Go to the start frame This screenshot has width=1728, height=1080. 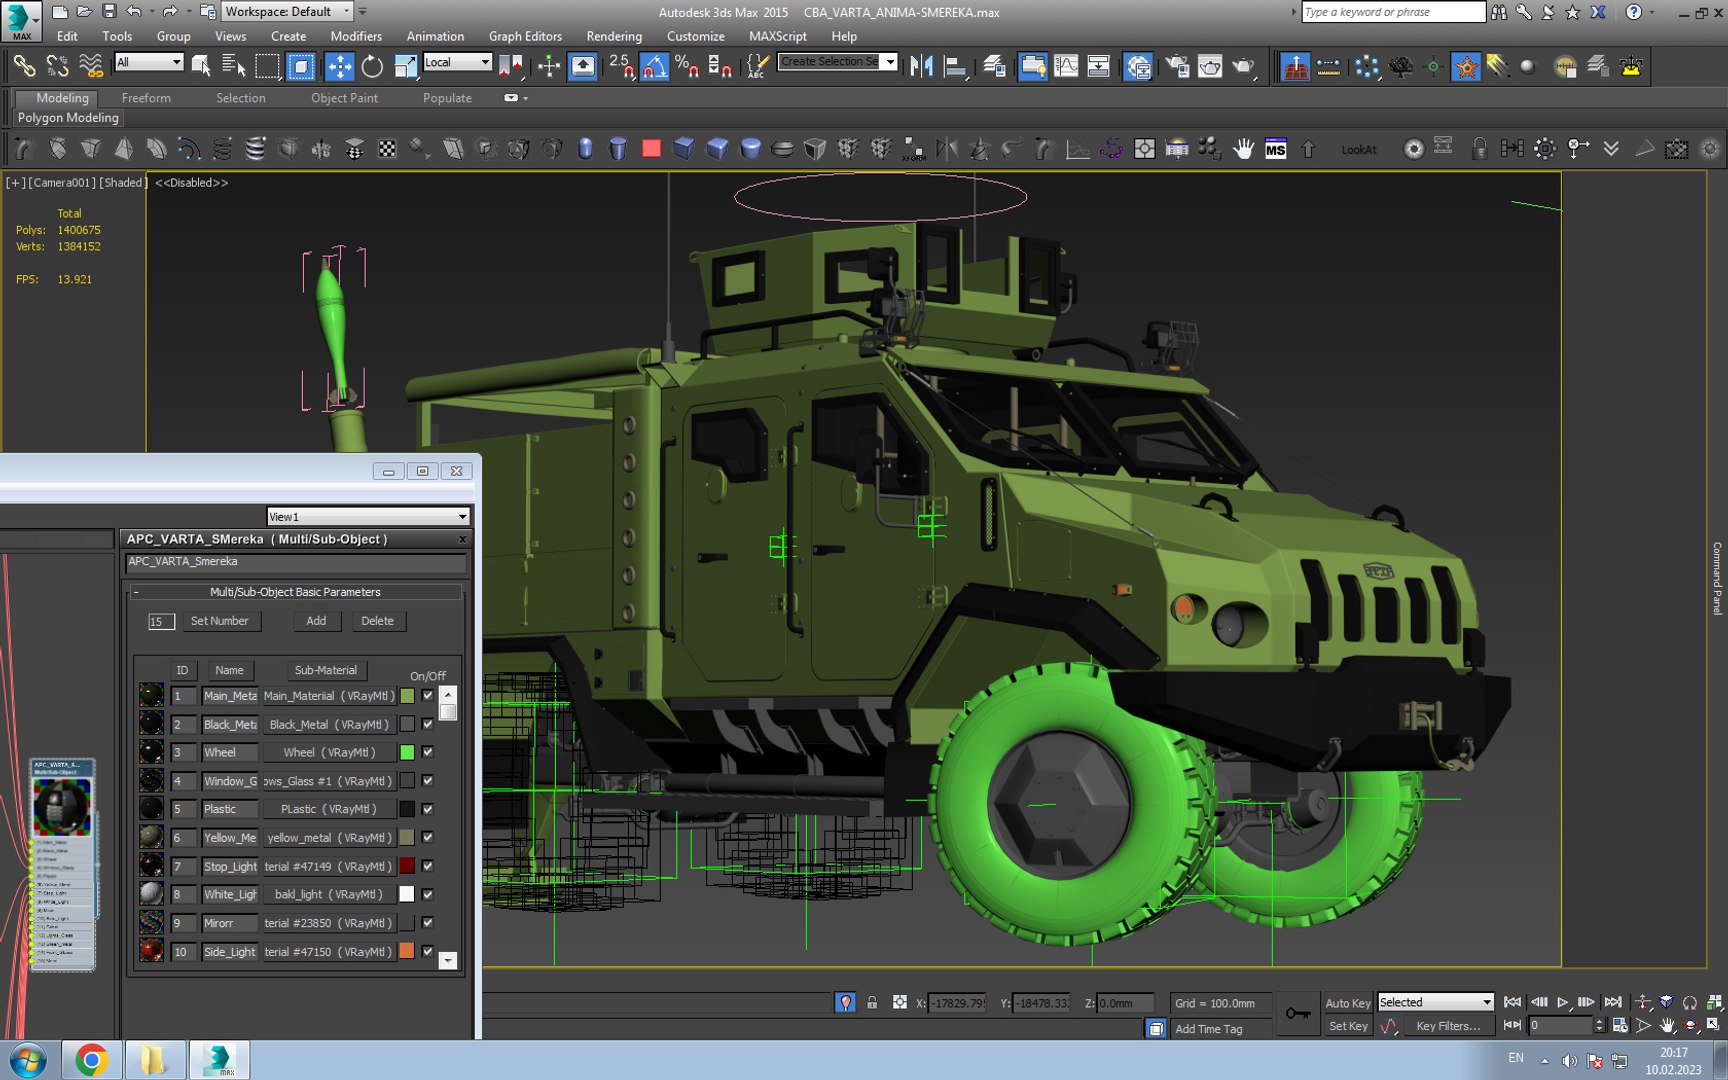(1513, 1002)
